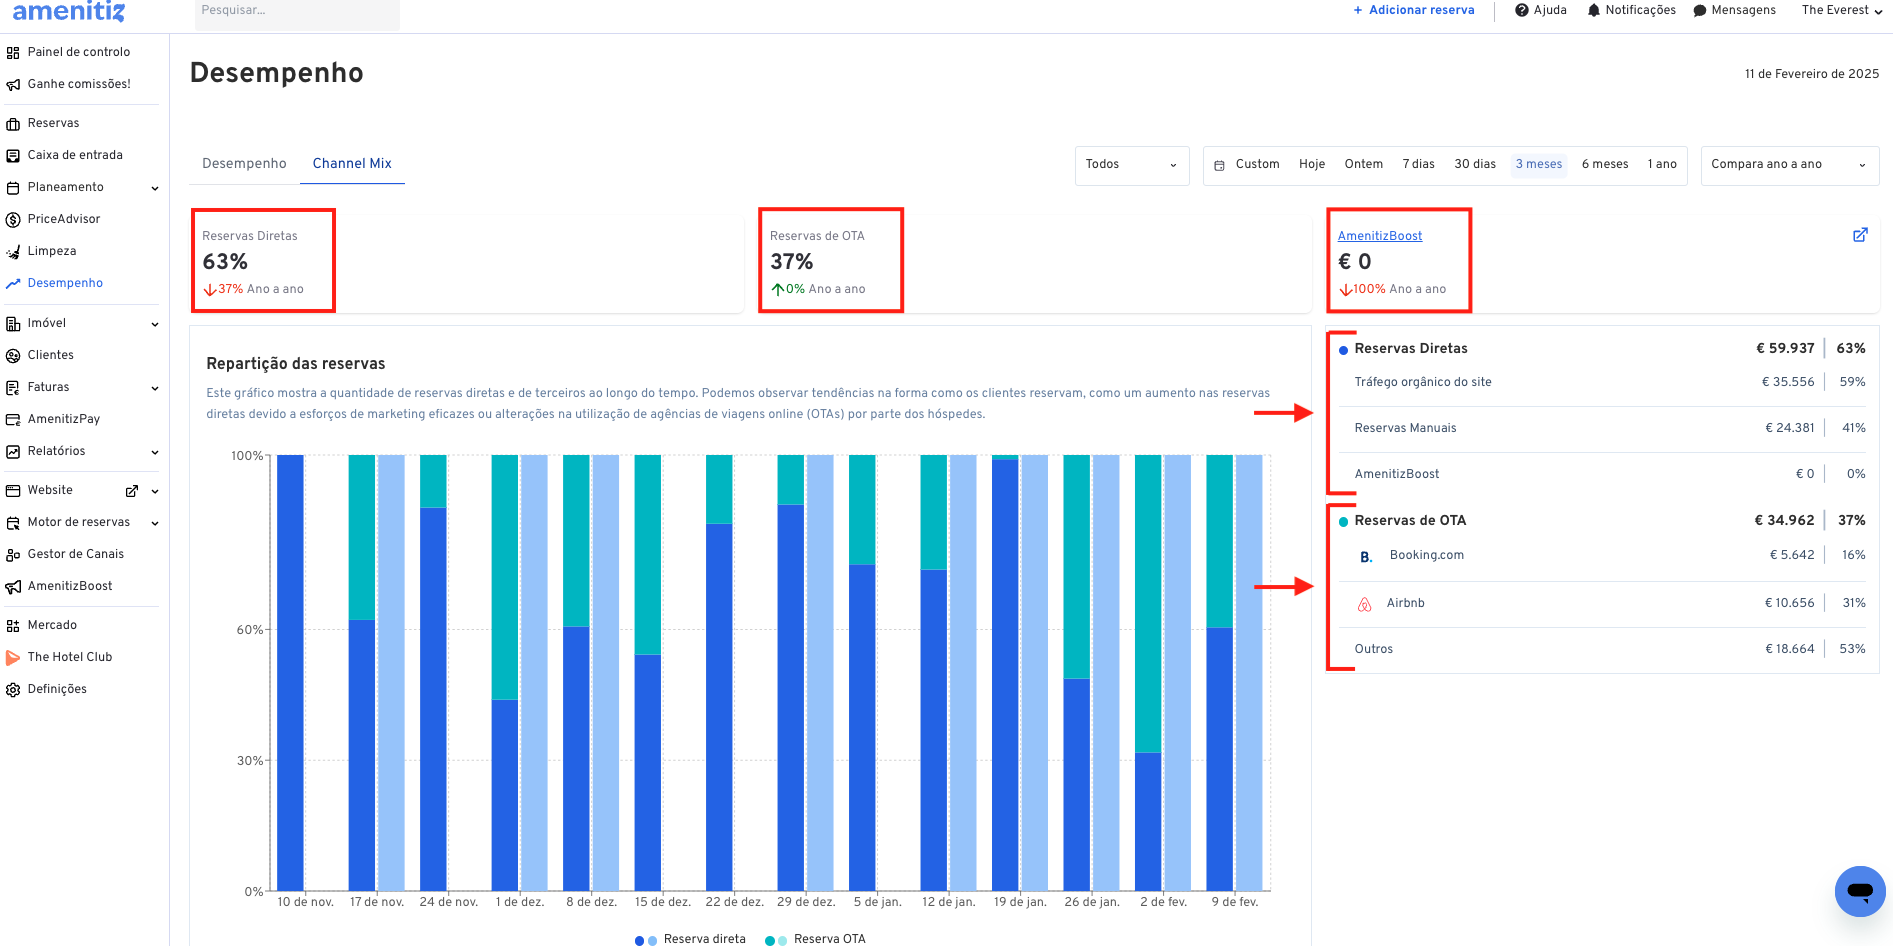Switch to the Channel Mix tab
The height and width of the screenshot is (946, 1893).
point(352,164)
